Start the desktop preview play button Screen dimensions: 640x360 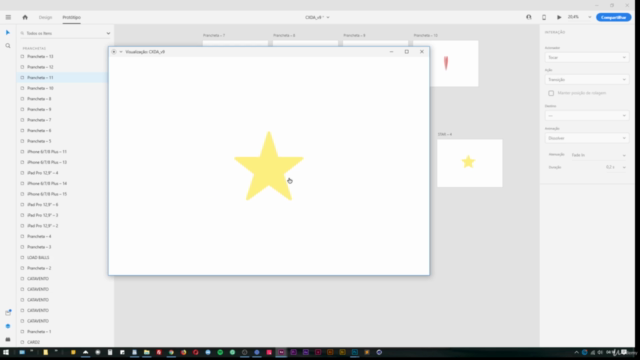coord(559,17)
